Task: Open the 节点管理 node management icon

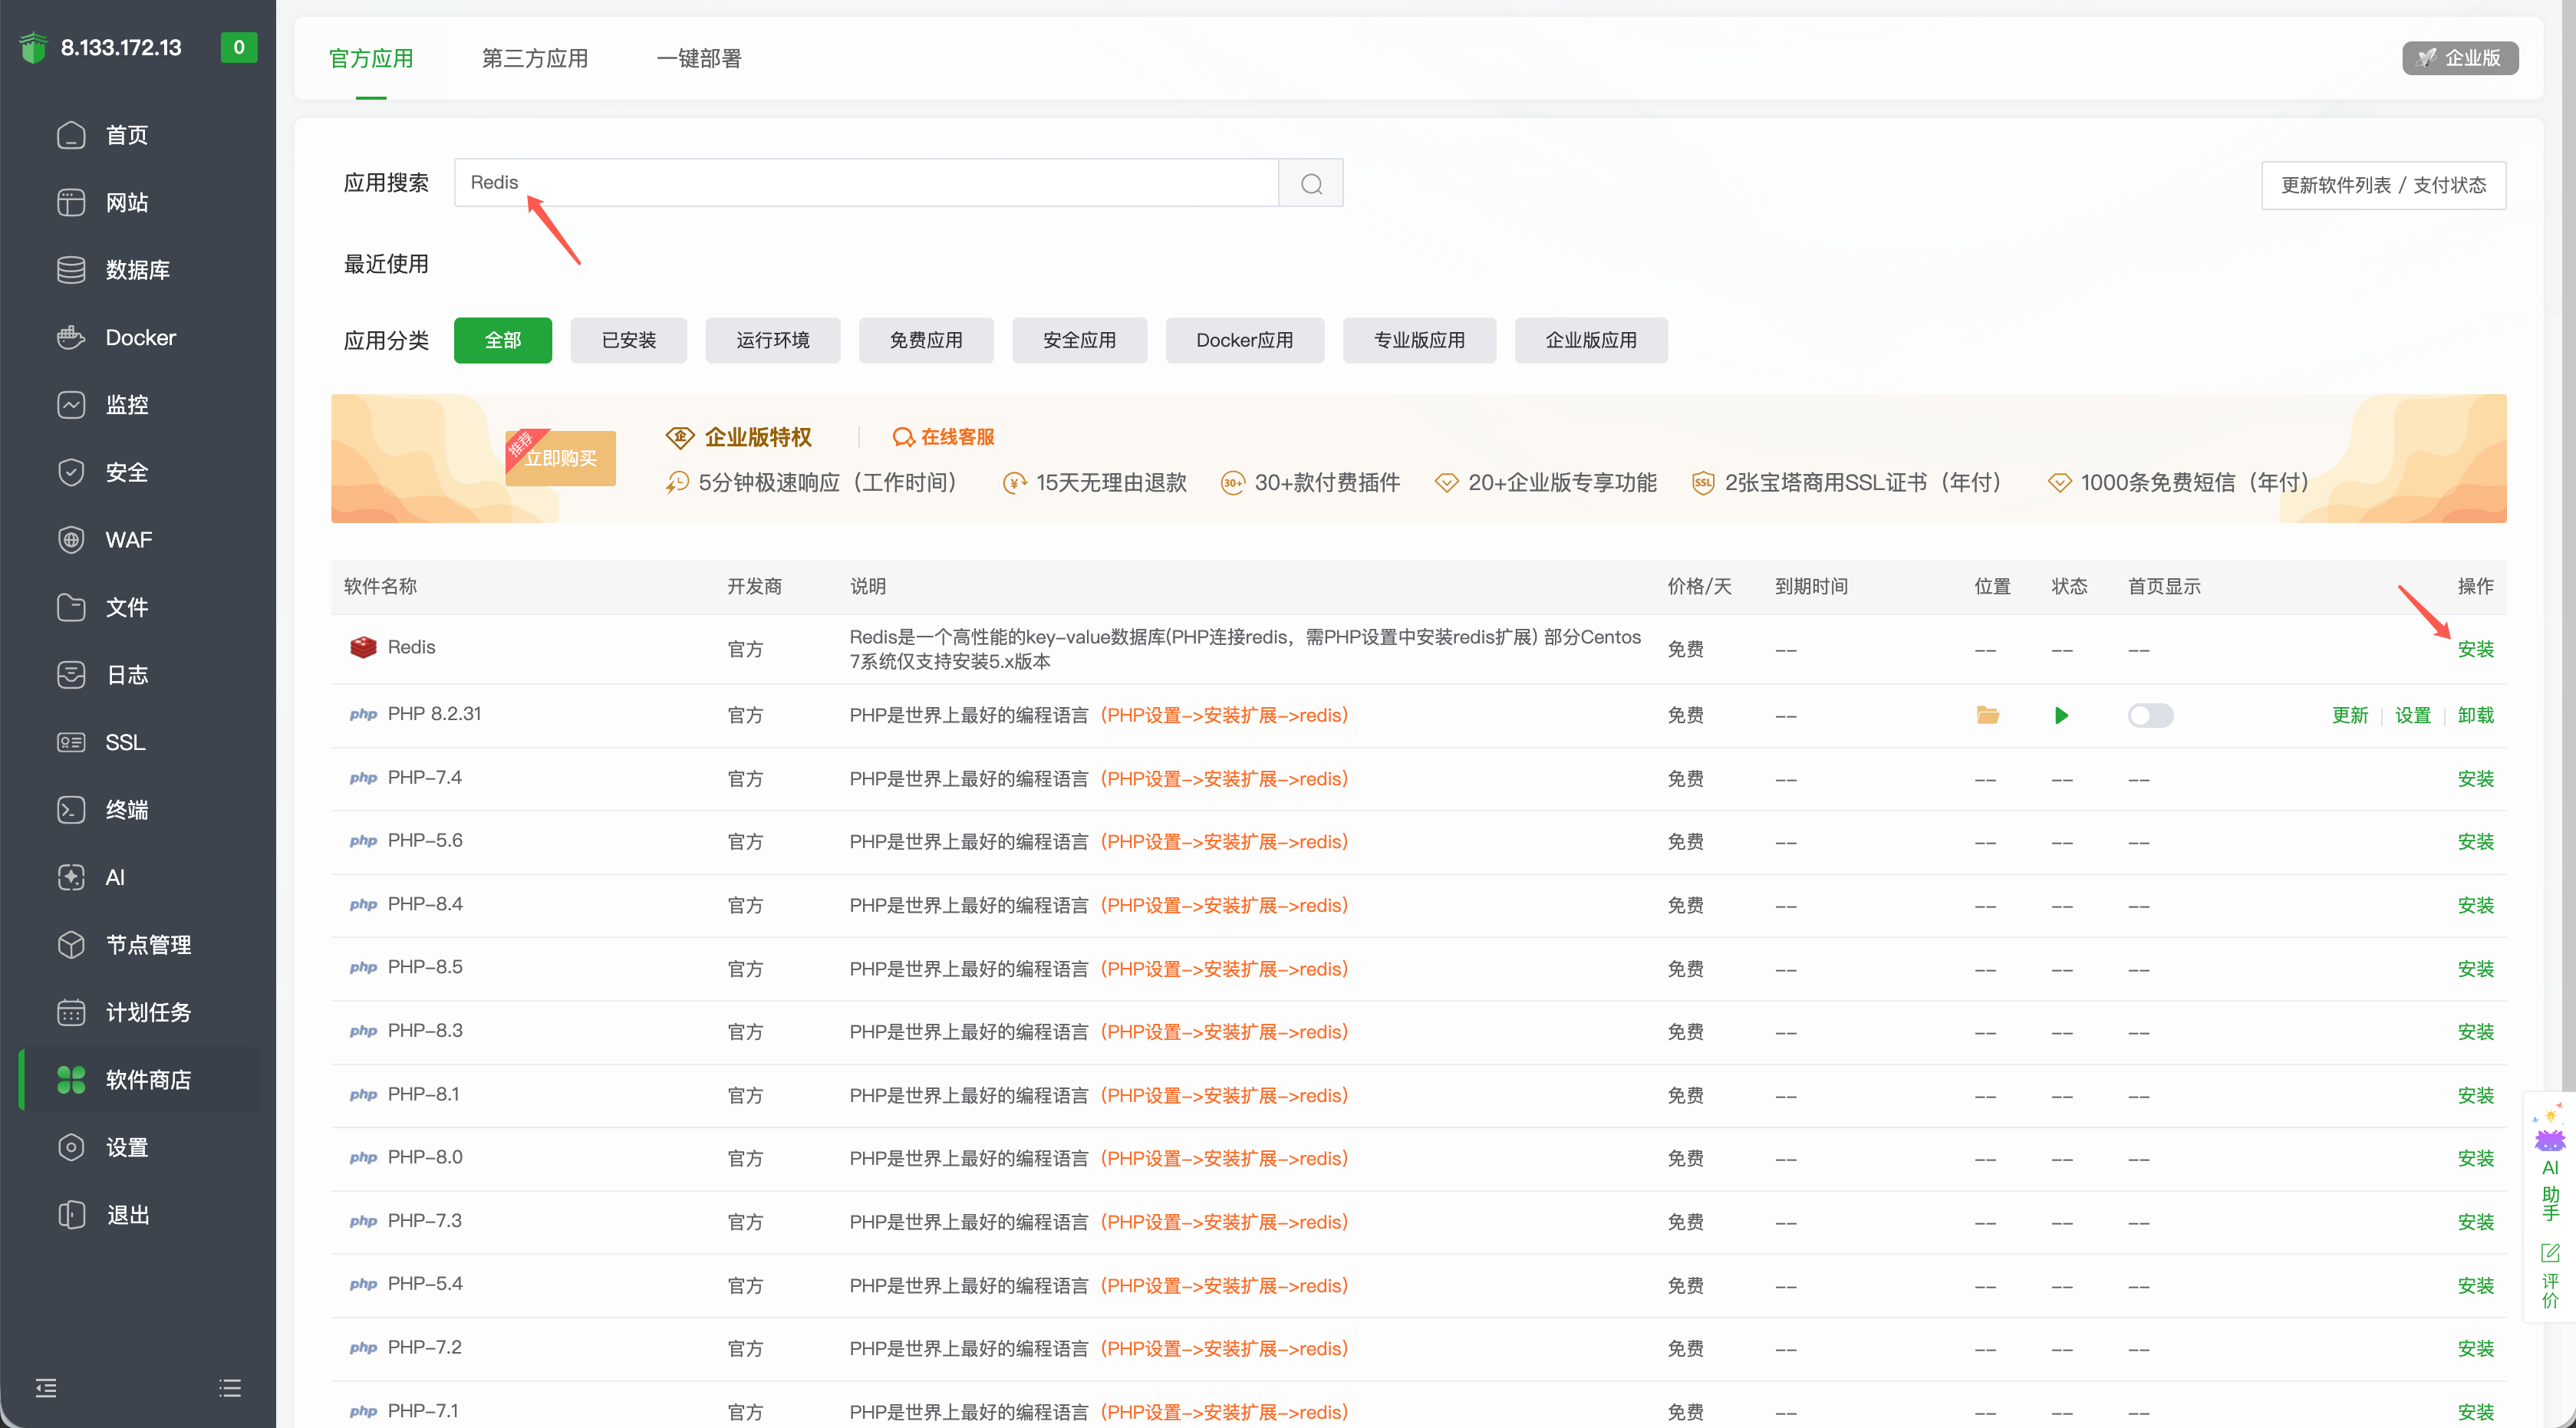Action: 71,945
